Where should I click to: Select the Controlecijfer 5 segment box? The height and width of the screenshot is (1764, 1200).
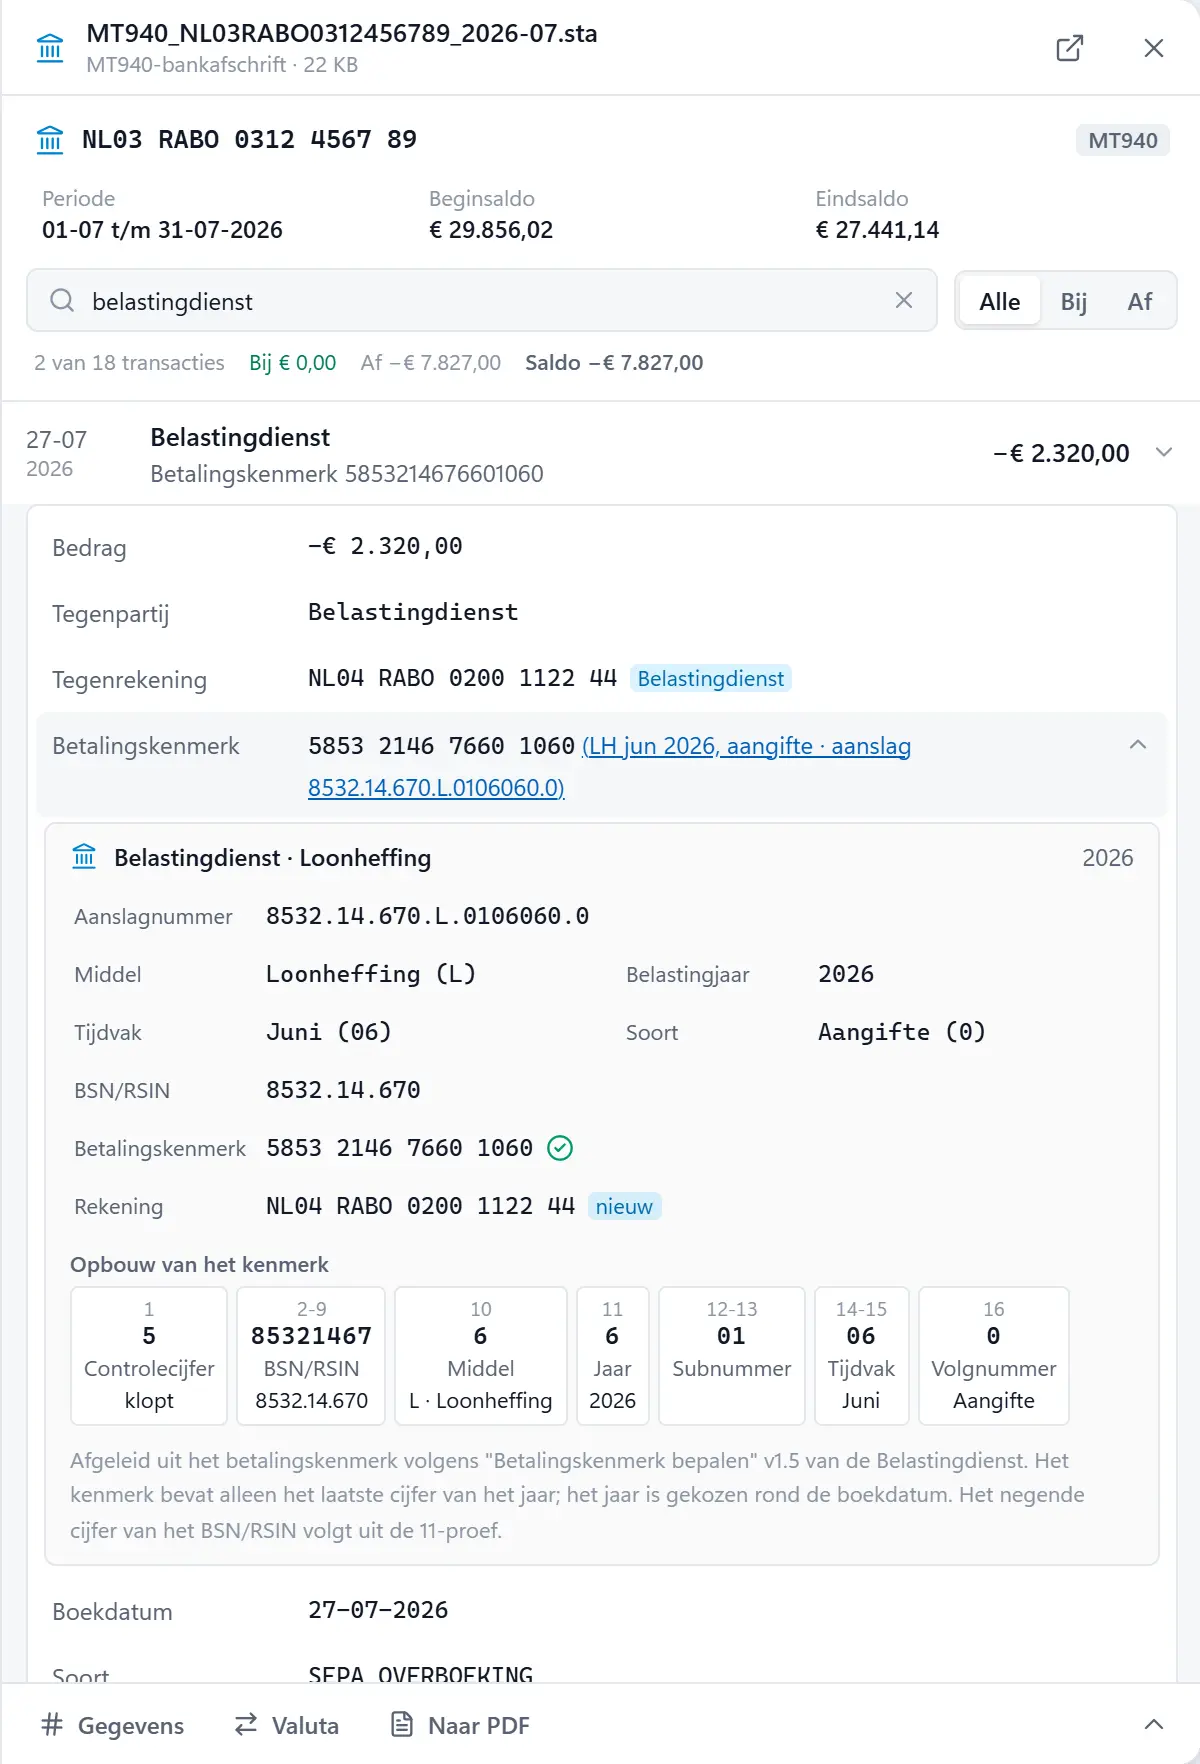pos(149,1355)
